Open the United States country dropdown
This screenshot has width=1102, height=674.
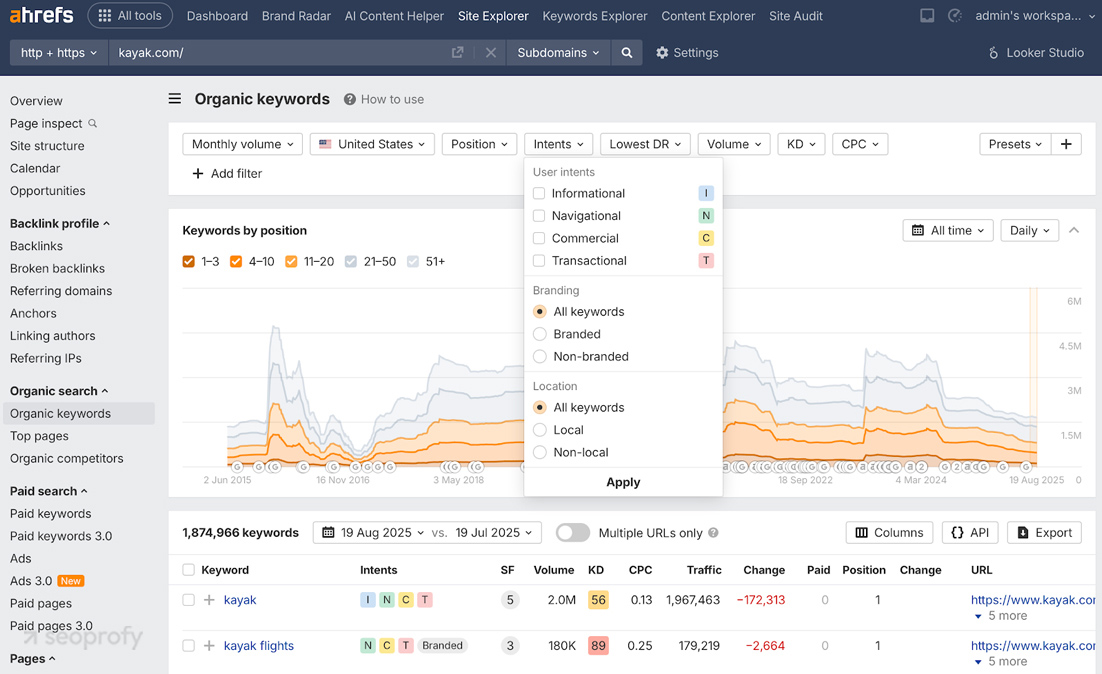(x=372, y=144)
